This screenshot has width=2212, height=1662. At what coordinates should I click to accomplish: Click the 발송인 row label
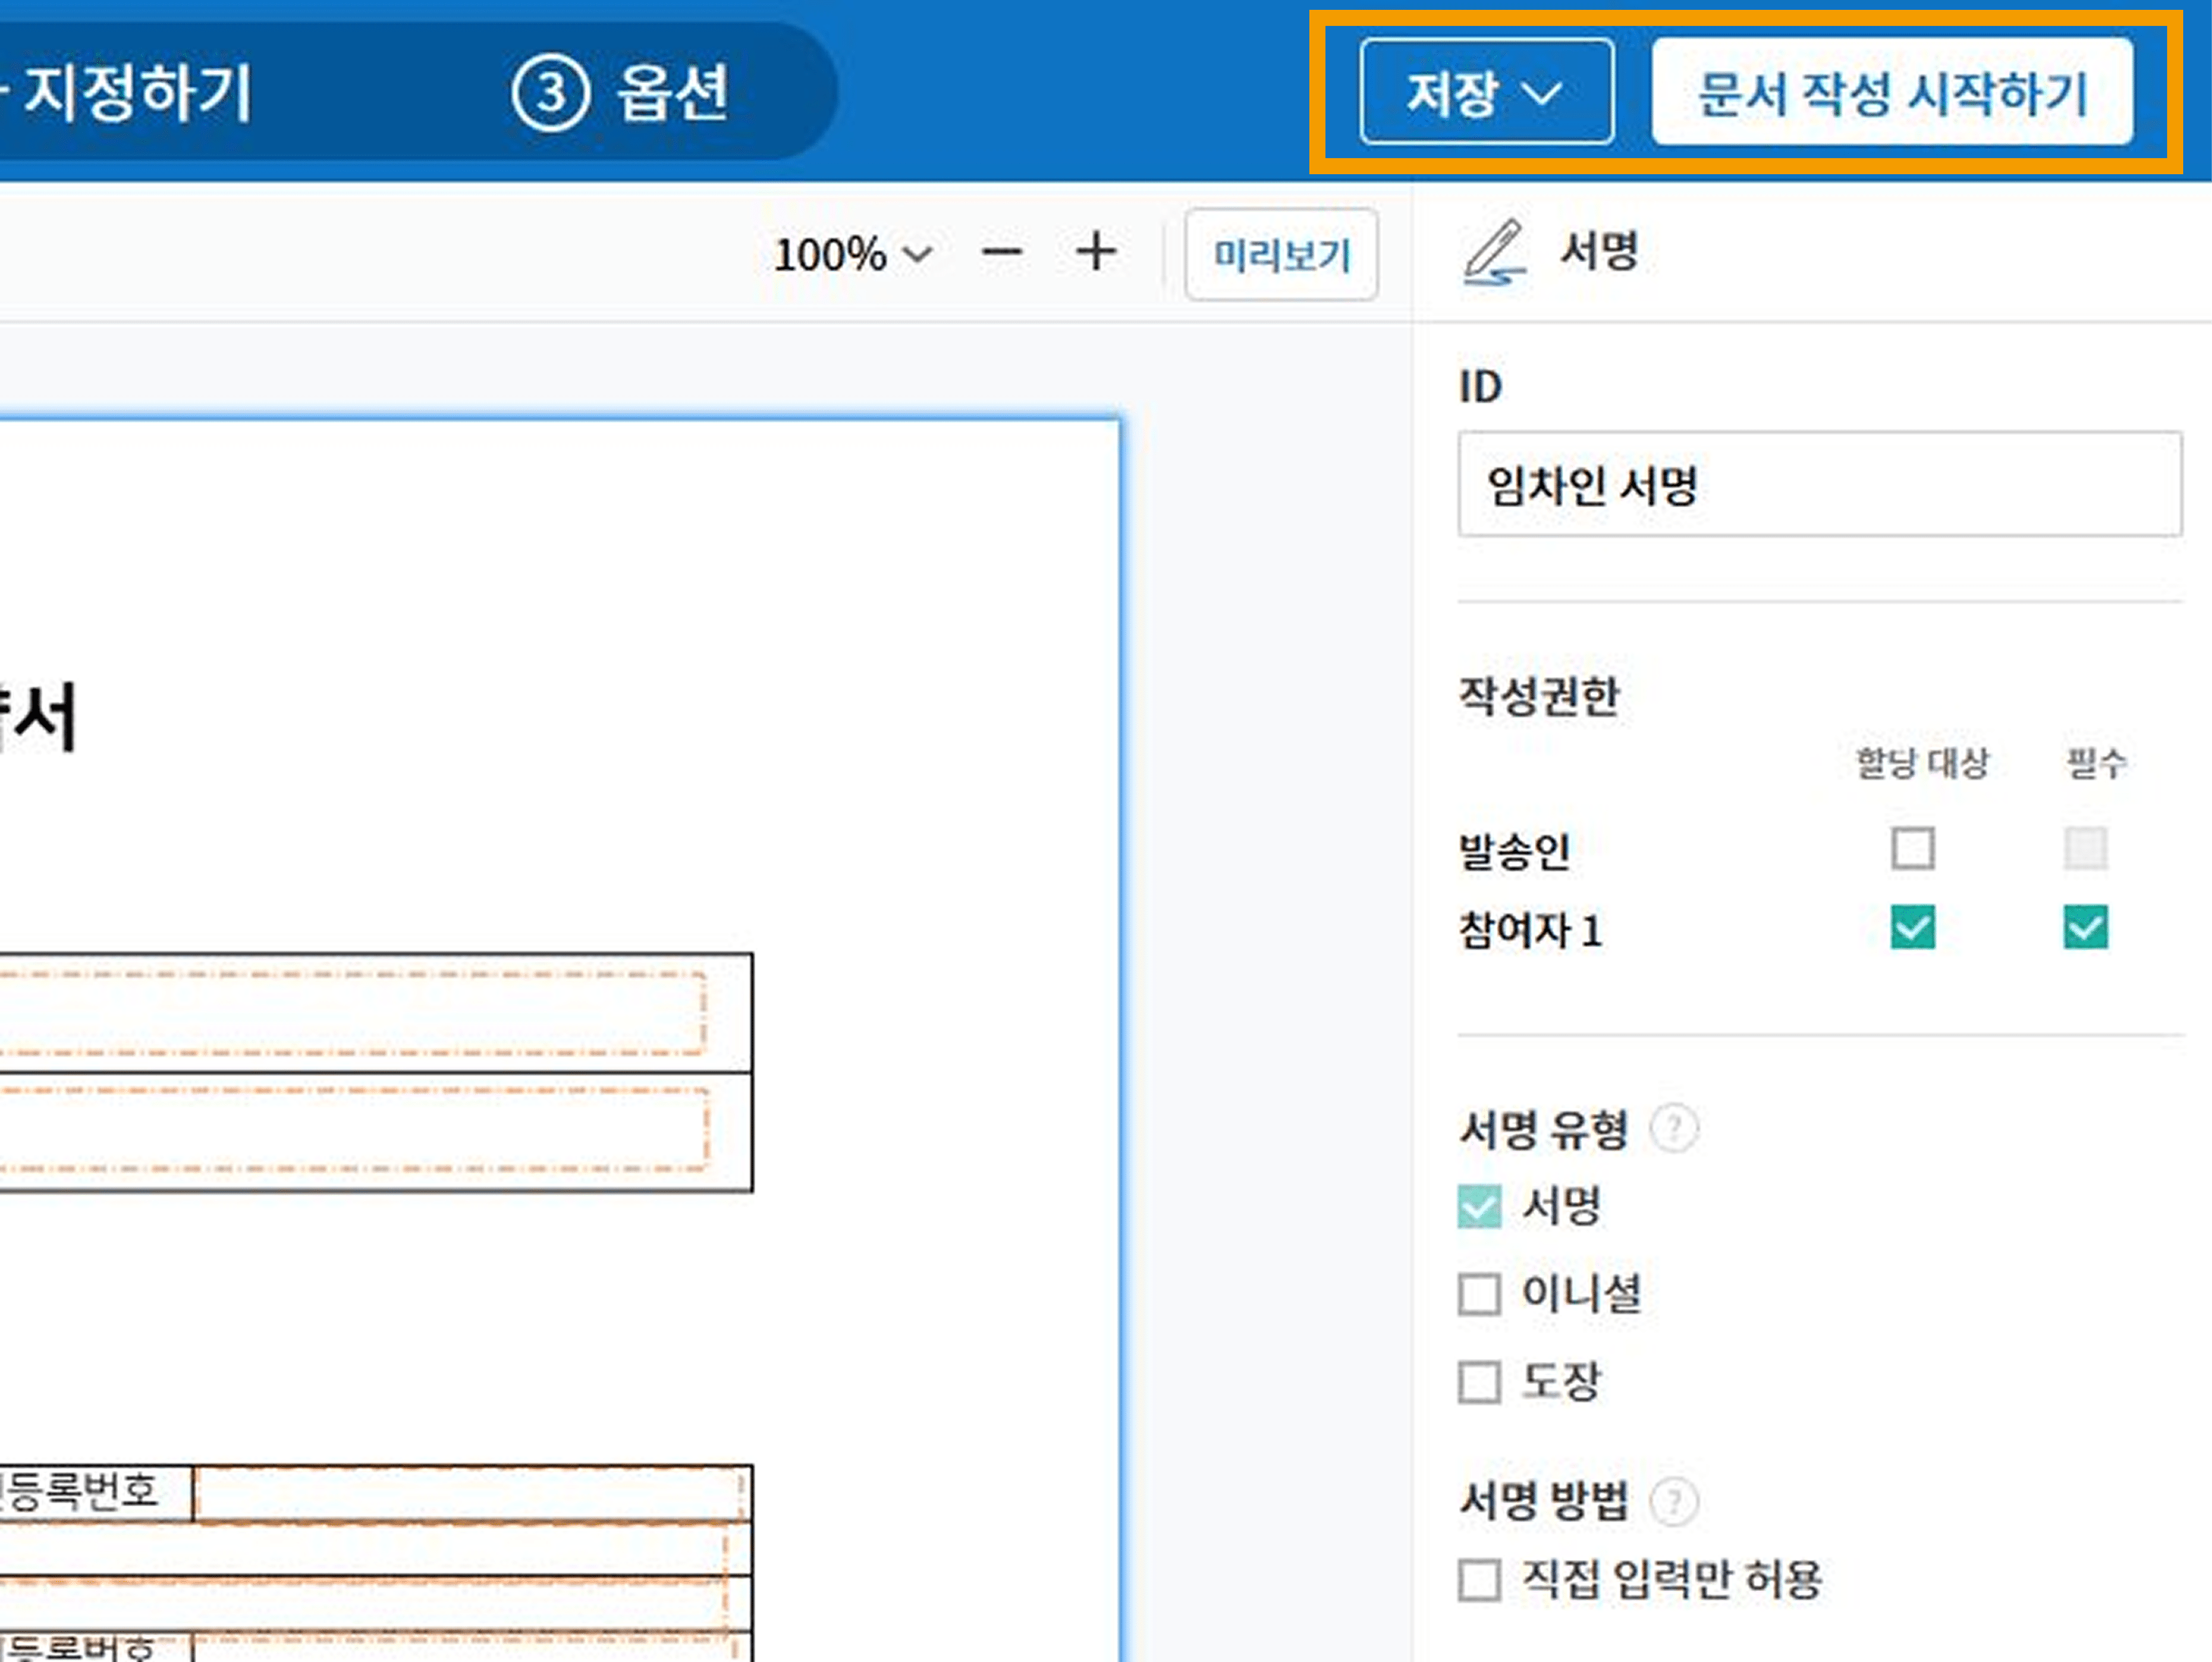(1514, 852)
